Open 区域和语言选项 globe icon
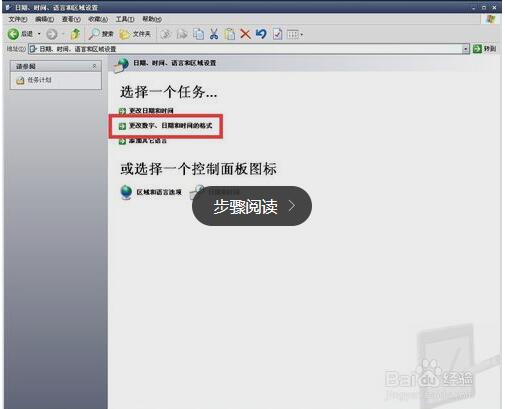Image resolution: width=505 pixels, height=409 pixels. tap(126, 192)
